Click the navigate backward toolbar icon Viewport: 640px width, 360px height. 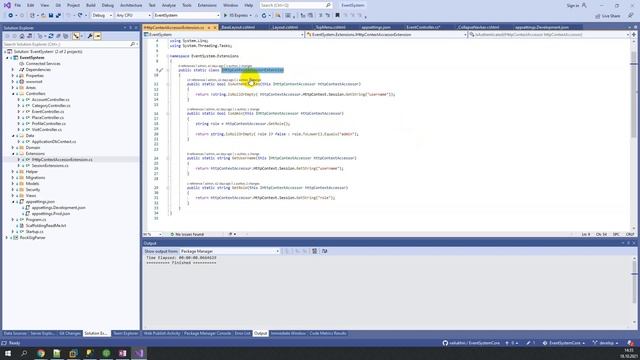point(11,16)
